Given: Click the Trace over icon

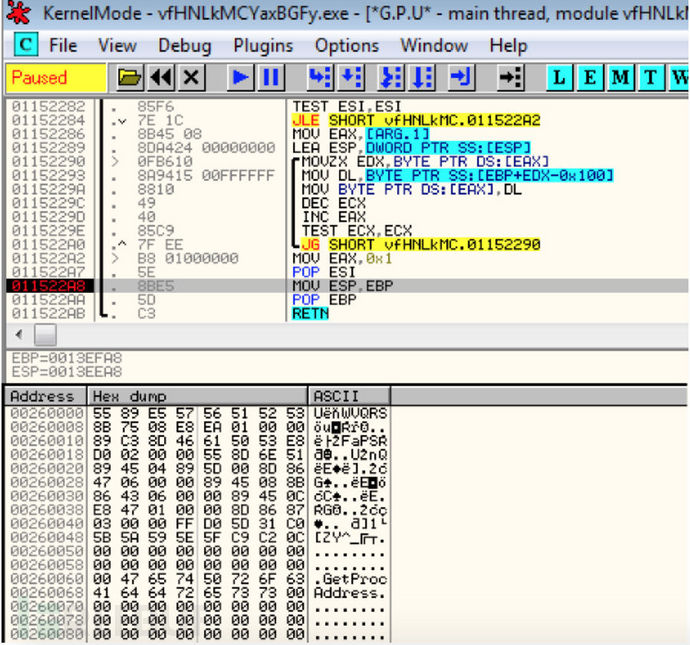Looking at the screenshot, I should point(424,78).
